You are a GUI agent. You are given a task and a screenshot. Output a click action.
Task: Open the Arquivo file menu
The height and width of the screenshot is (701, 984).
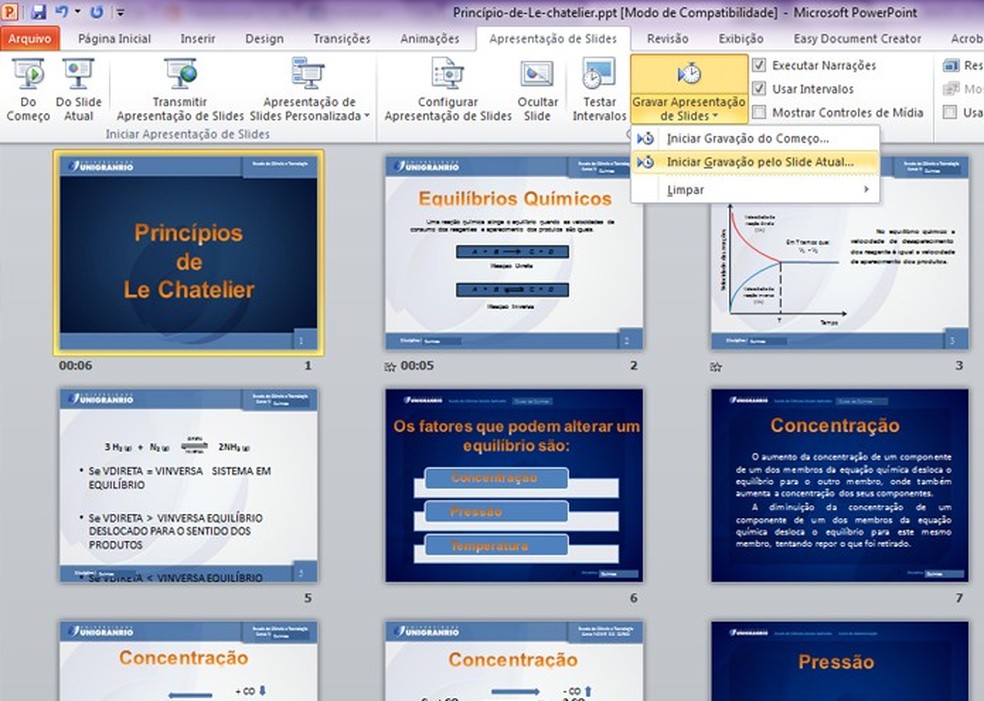[x=30, y=39]
